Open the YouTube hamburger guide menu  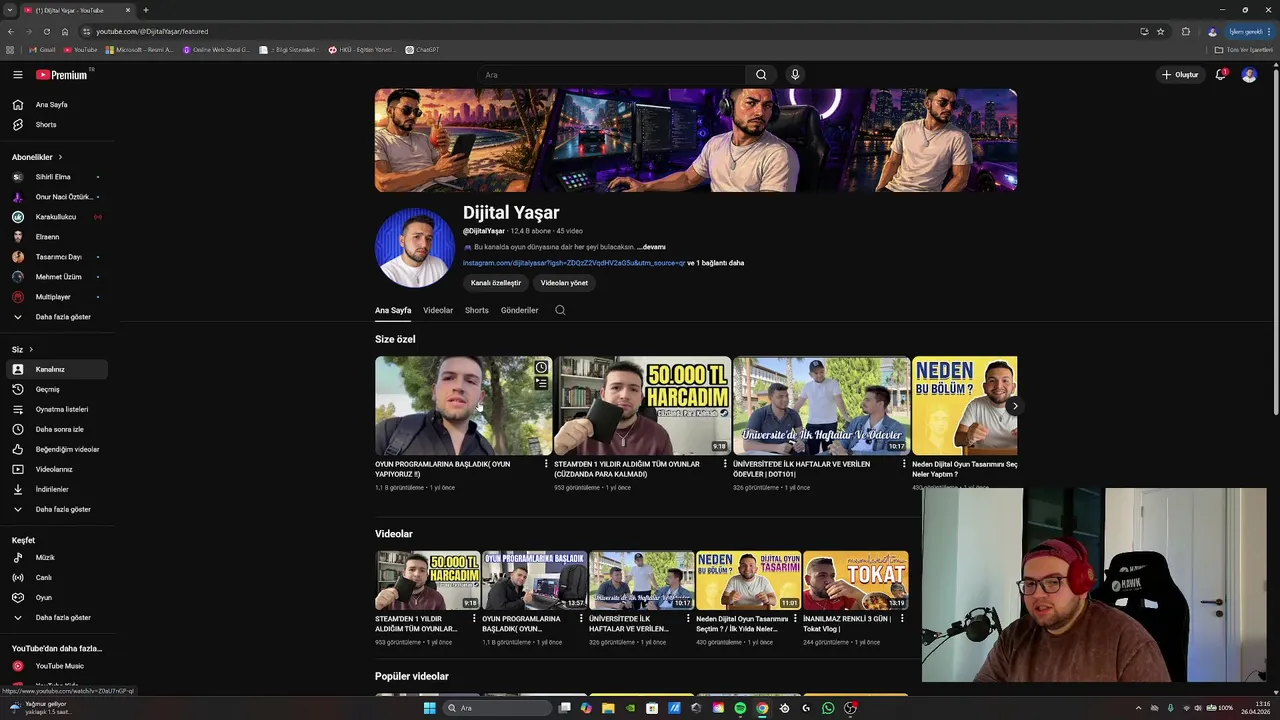(17, 75)
